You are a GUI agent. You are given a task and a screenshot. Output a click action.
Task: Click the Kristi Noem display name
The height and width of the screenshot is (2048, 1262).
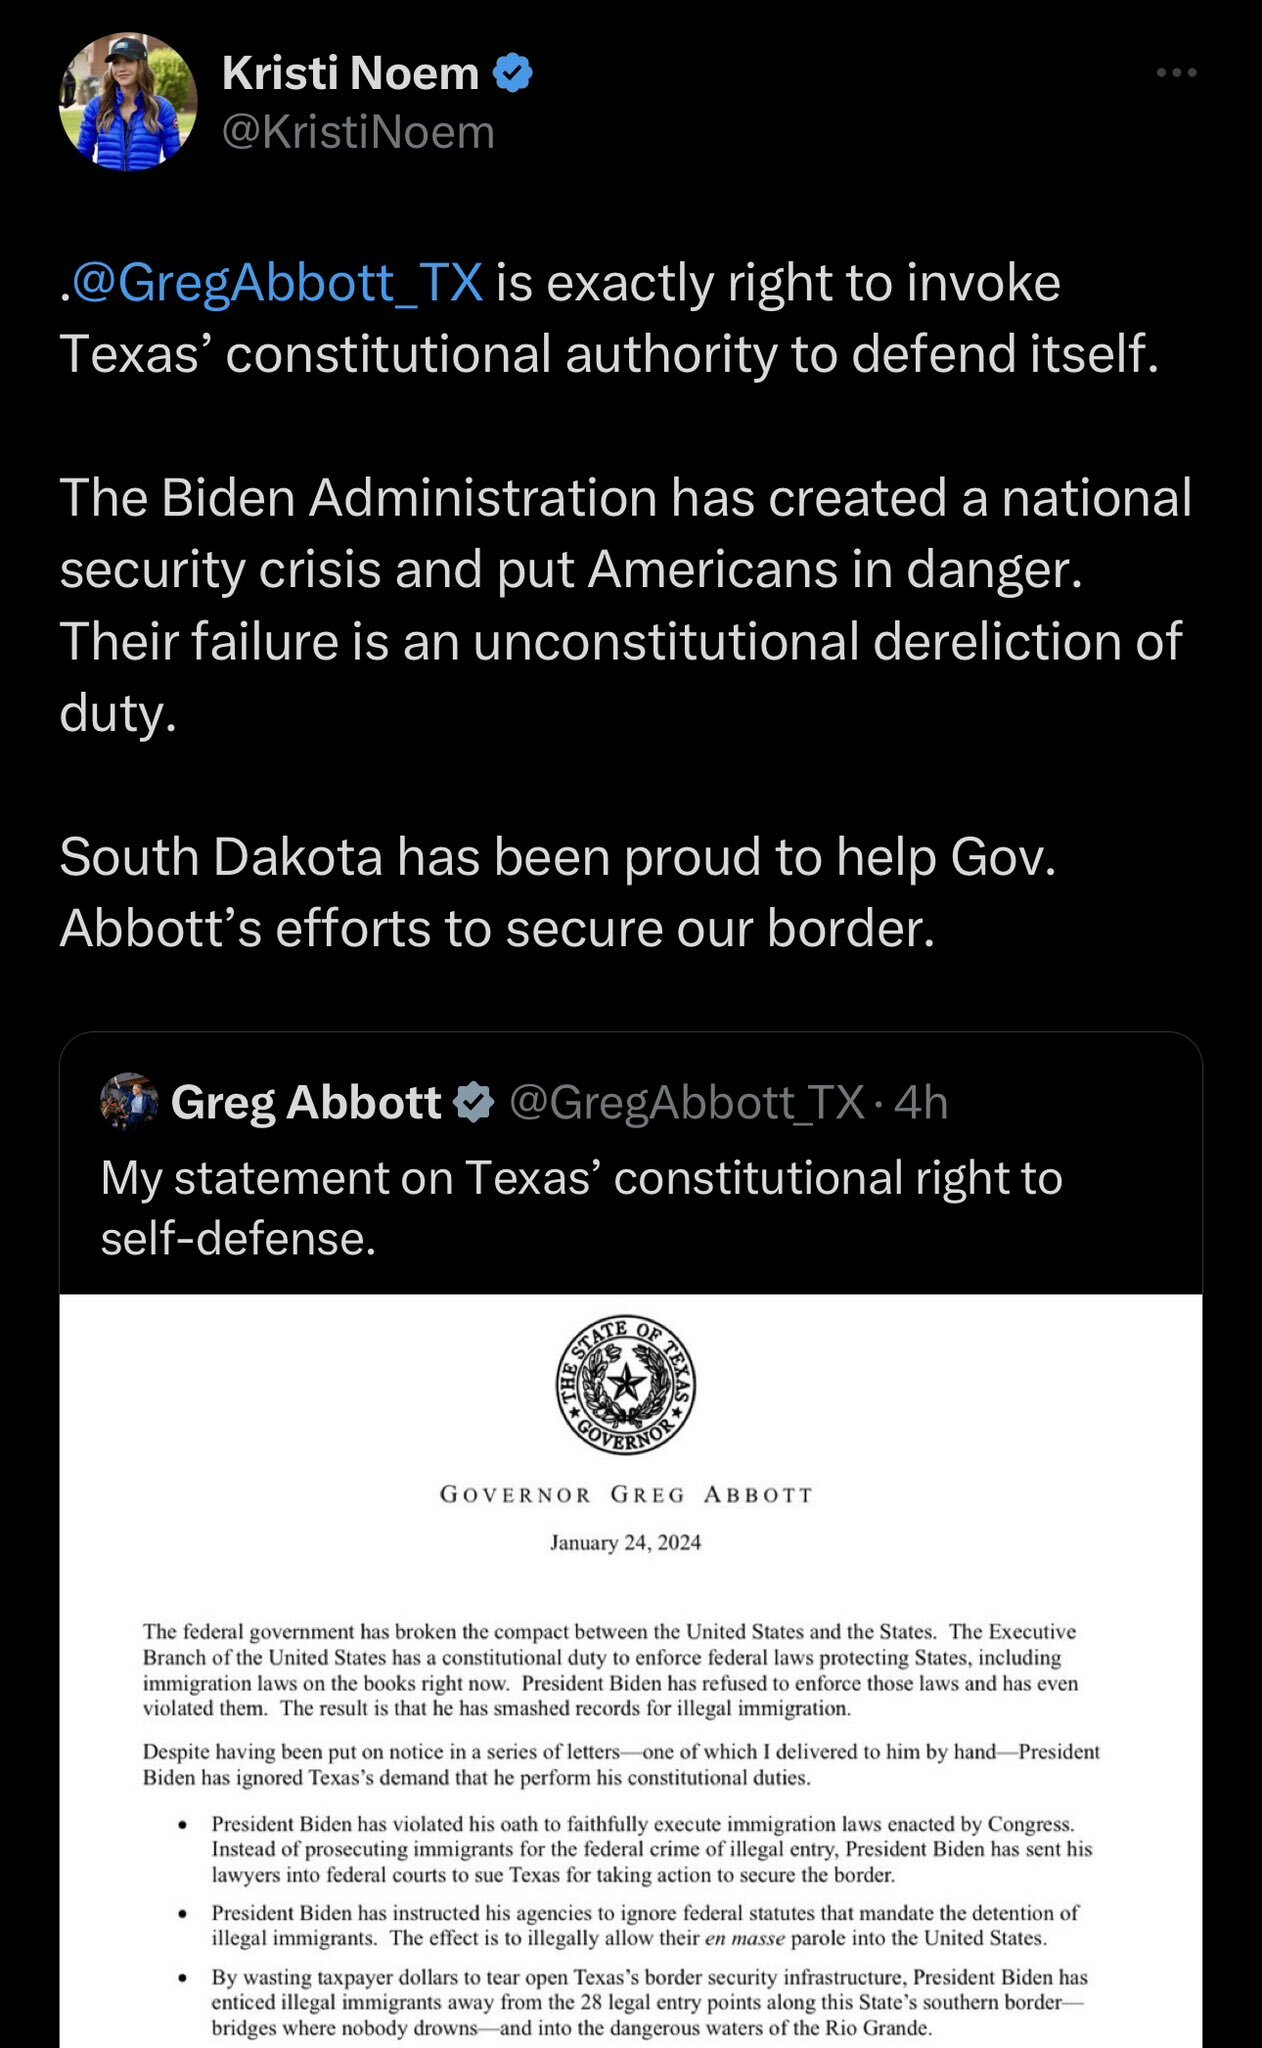tap(351, 74)
